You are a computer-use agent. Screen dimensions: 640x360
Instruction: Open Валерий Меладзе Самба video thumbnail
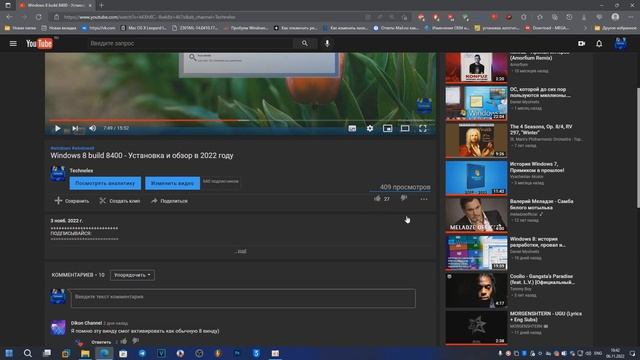pos(476,215)
